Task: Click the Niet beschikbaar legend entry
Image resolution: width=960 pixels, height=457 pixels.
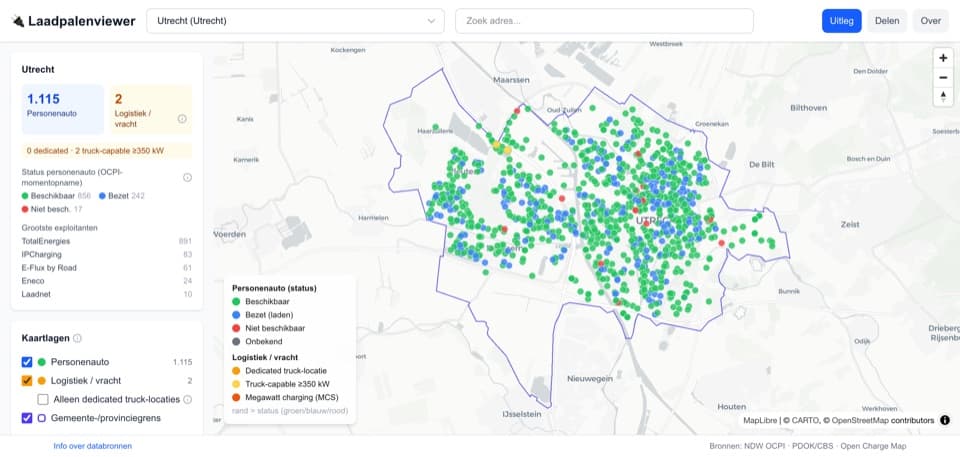Action: pyautogui.click(x=269, y=328)
